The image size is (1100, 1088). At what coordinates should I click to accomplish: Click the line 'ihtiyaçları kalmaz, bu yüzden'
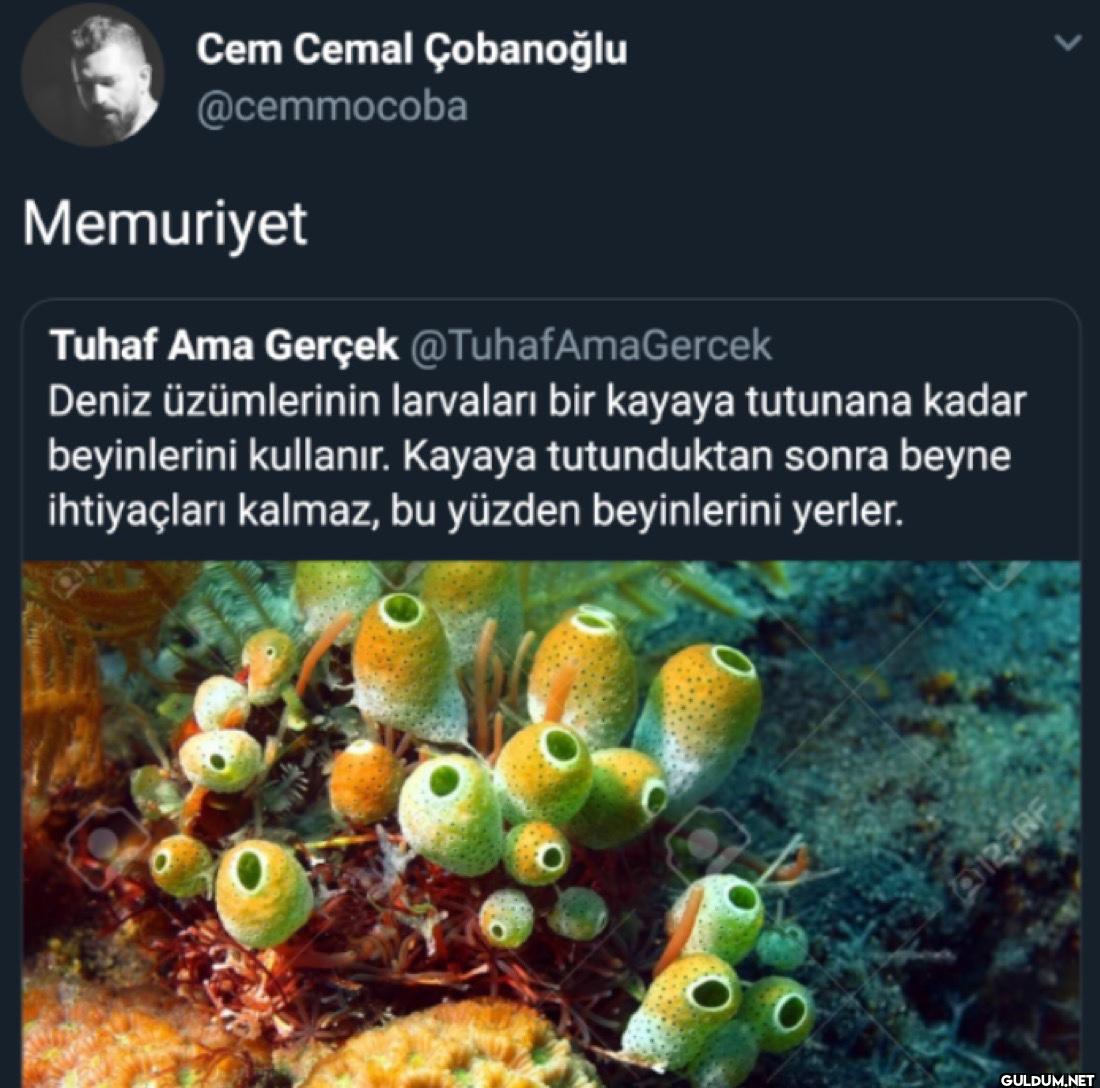pyautogui.click(x=475, y=511)
